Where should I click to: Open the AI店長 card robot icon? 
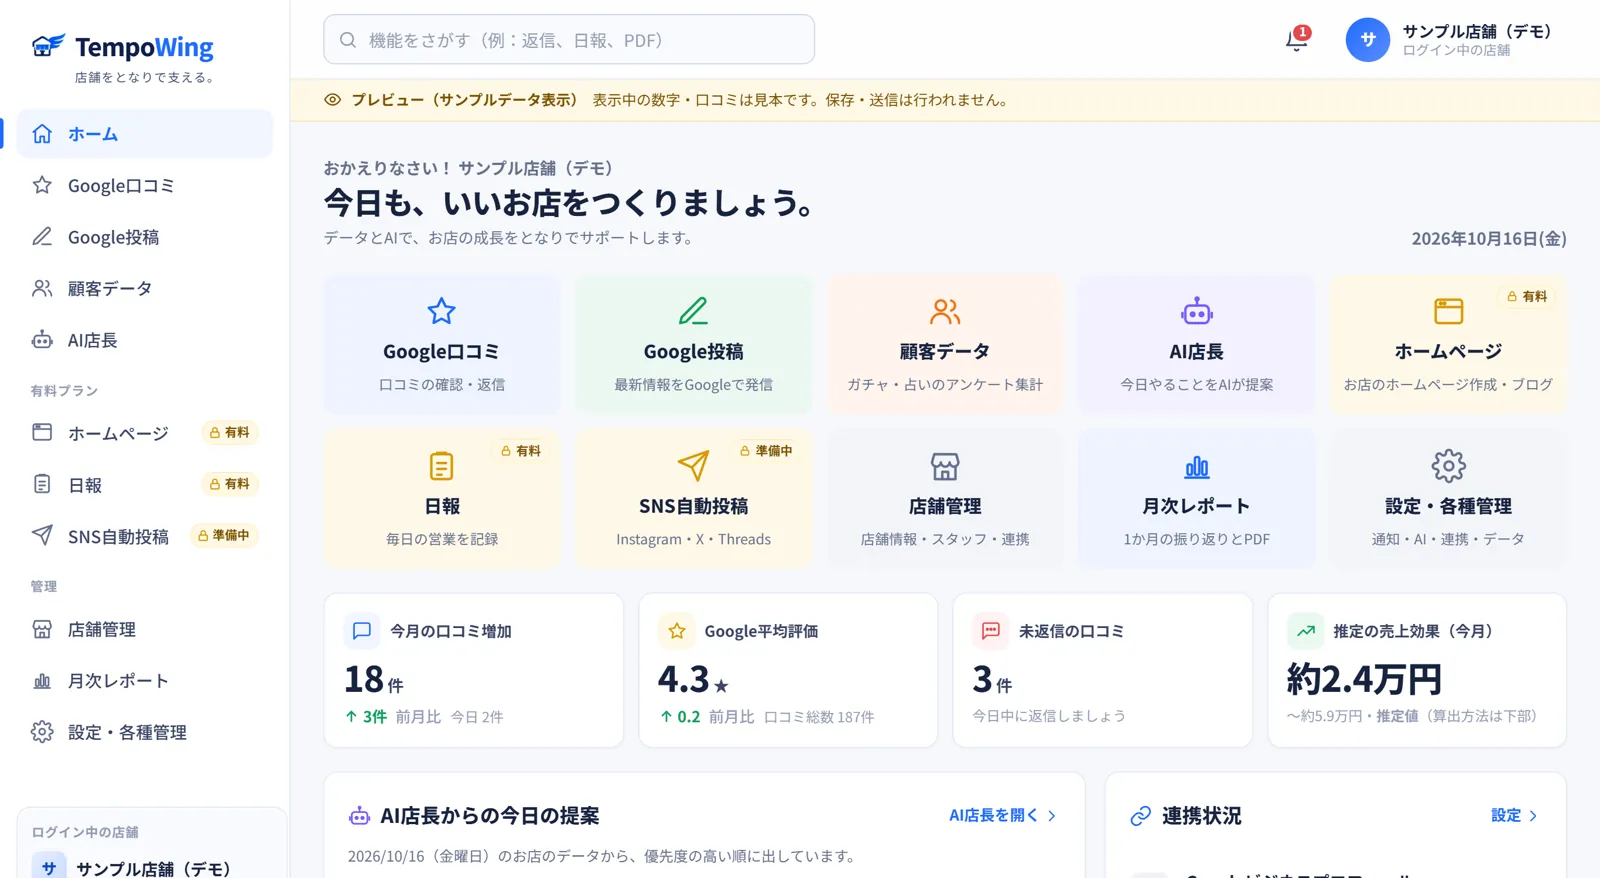click(x=1196, y=311)
